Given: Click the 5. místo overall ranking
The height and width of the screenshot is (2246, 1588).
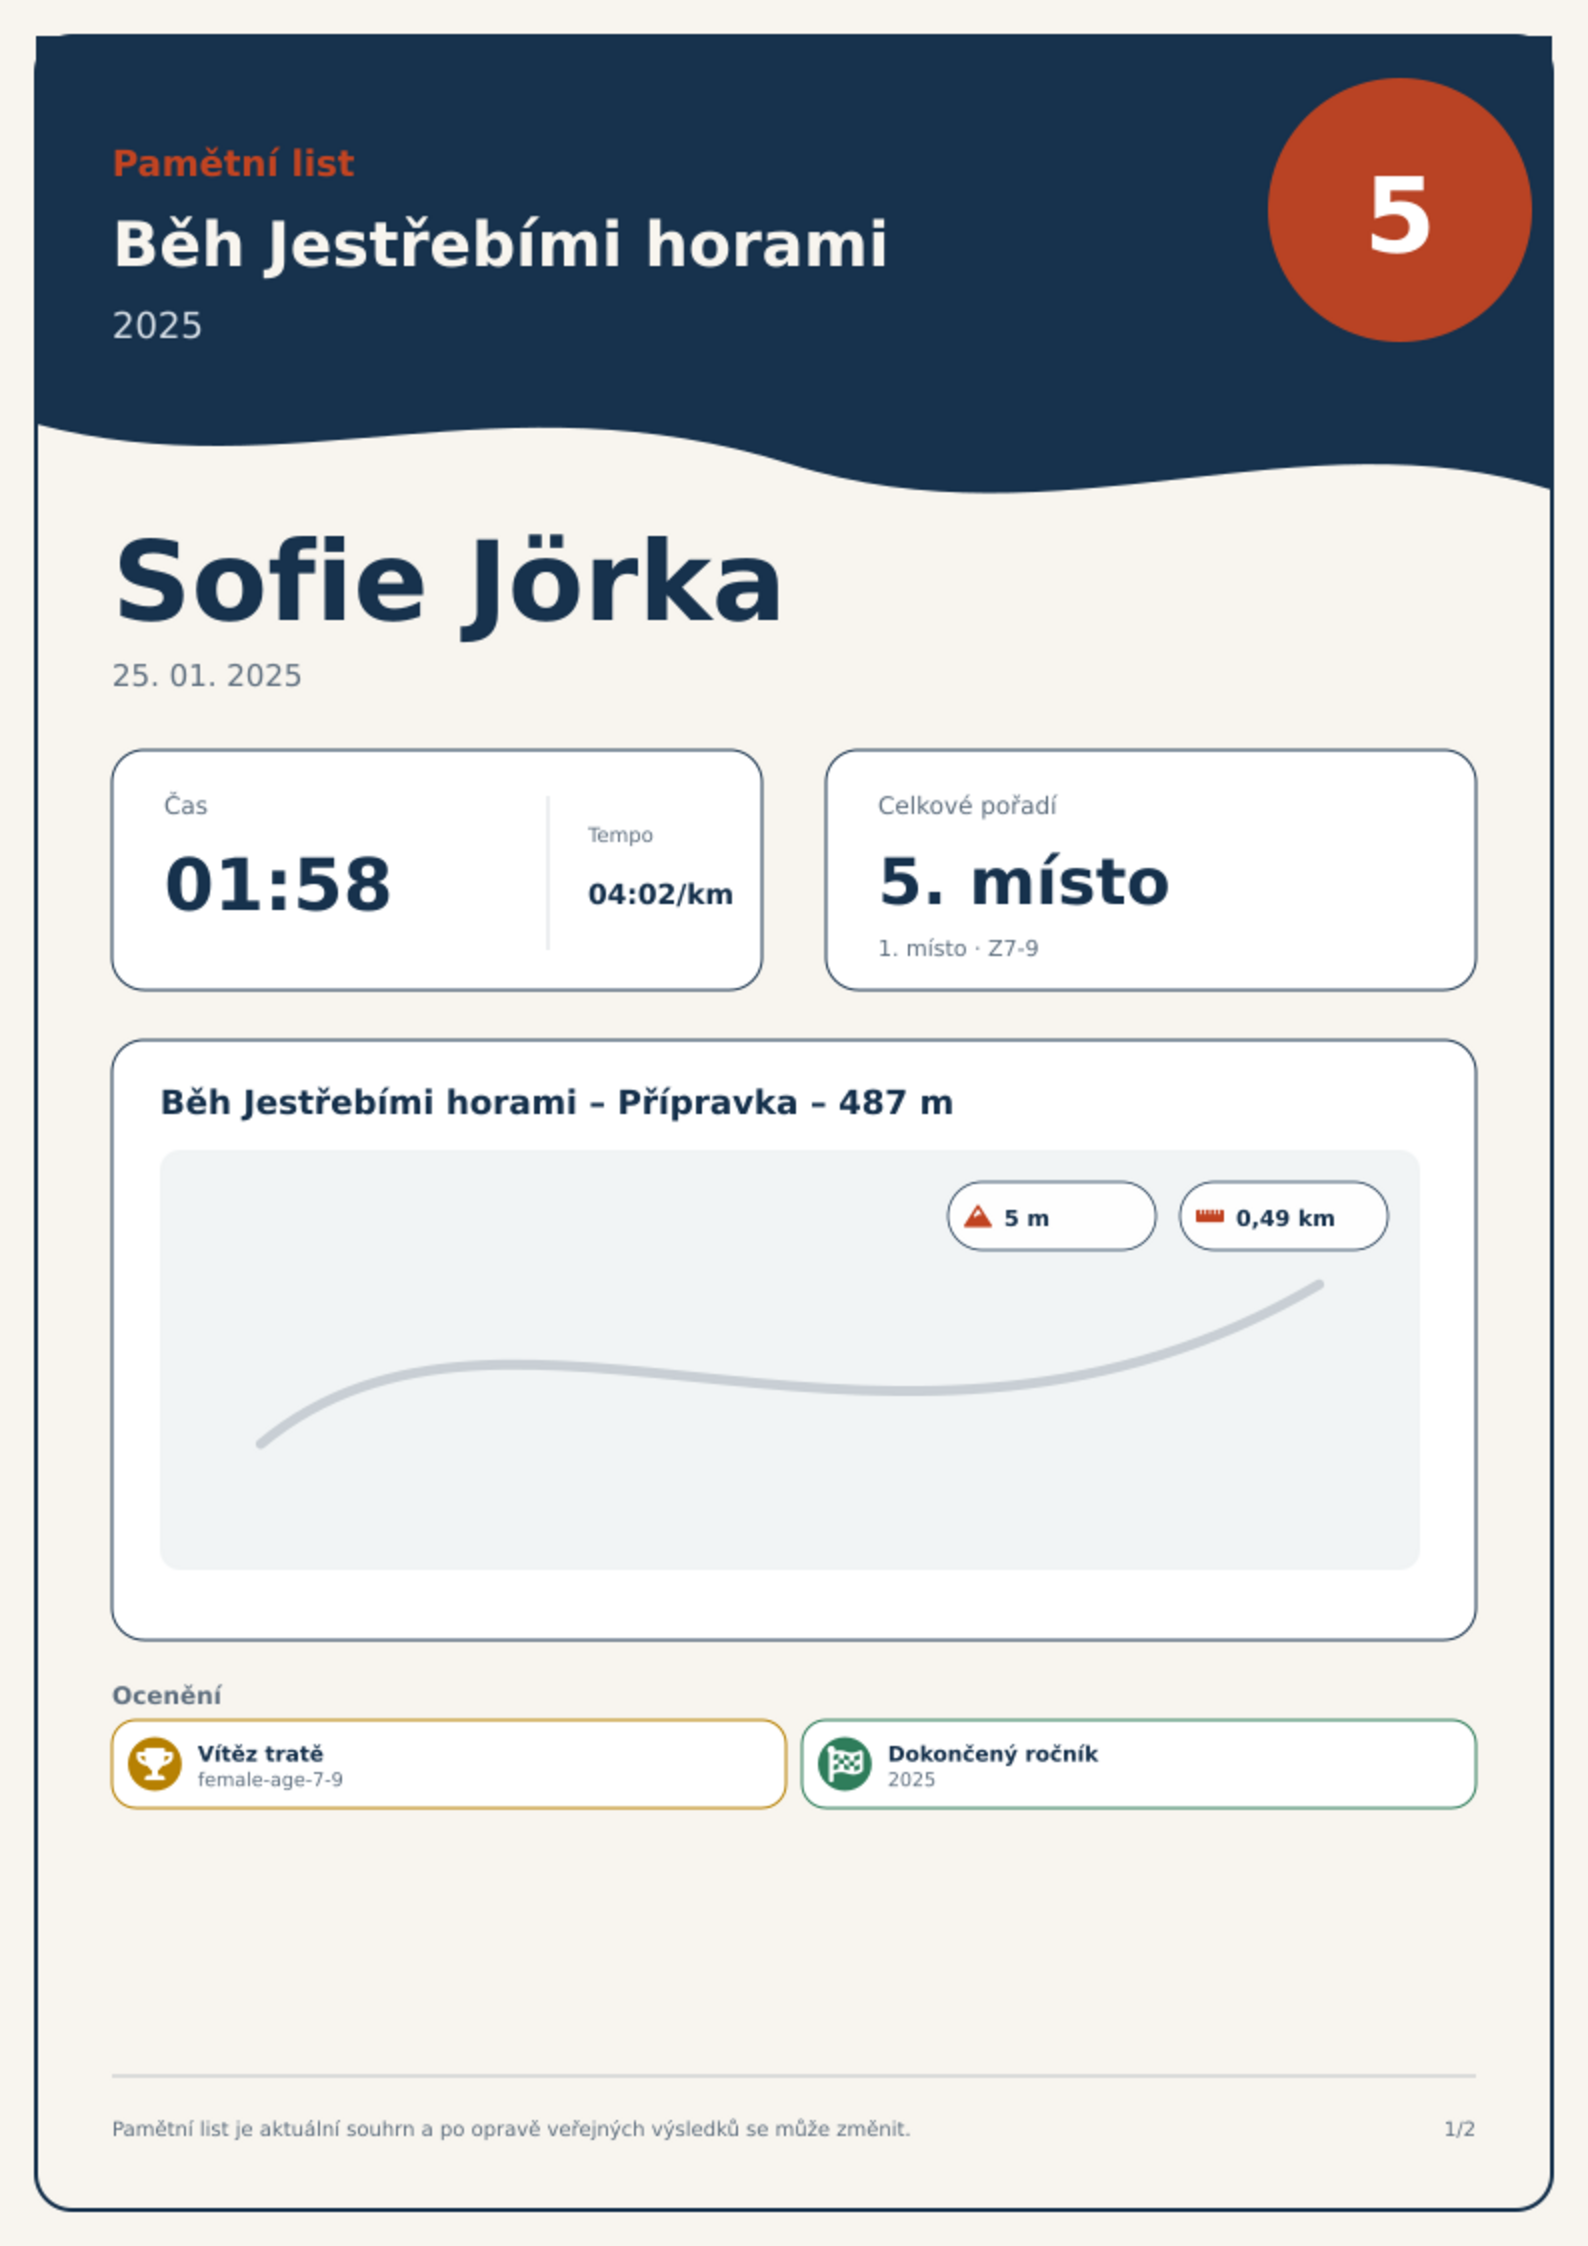Looking at the screenshot, I should coord(1024,882).
